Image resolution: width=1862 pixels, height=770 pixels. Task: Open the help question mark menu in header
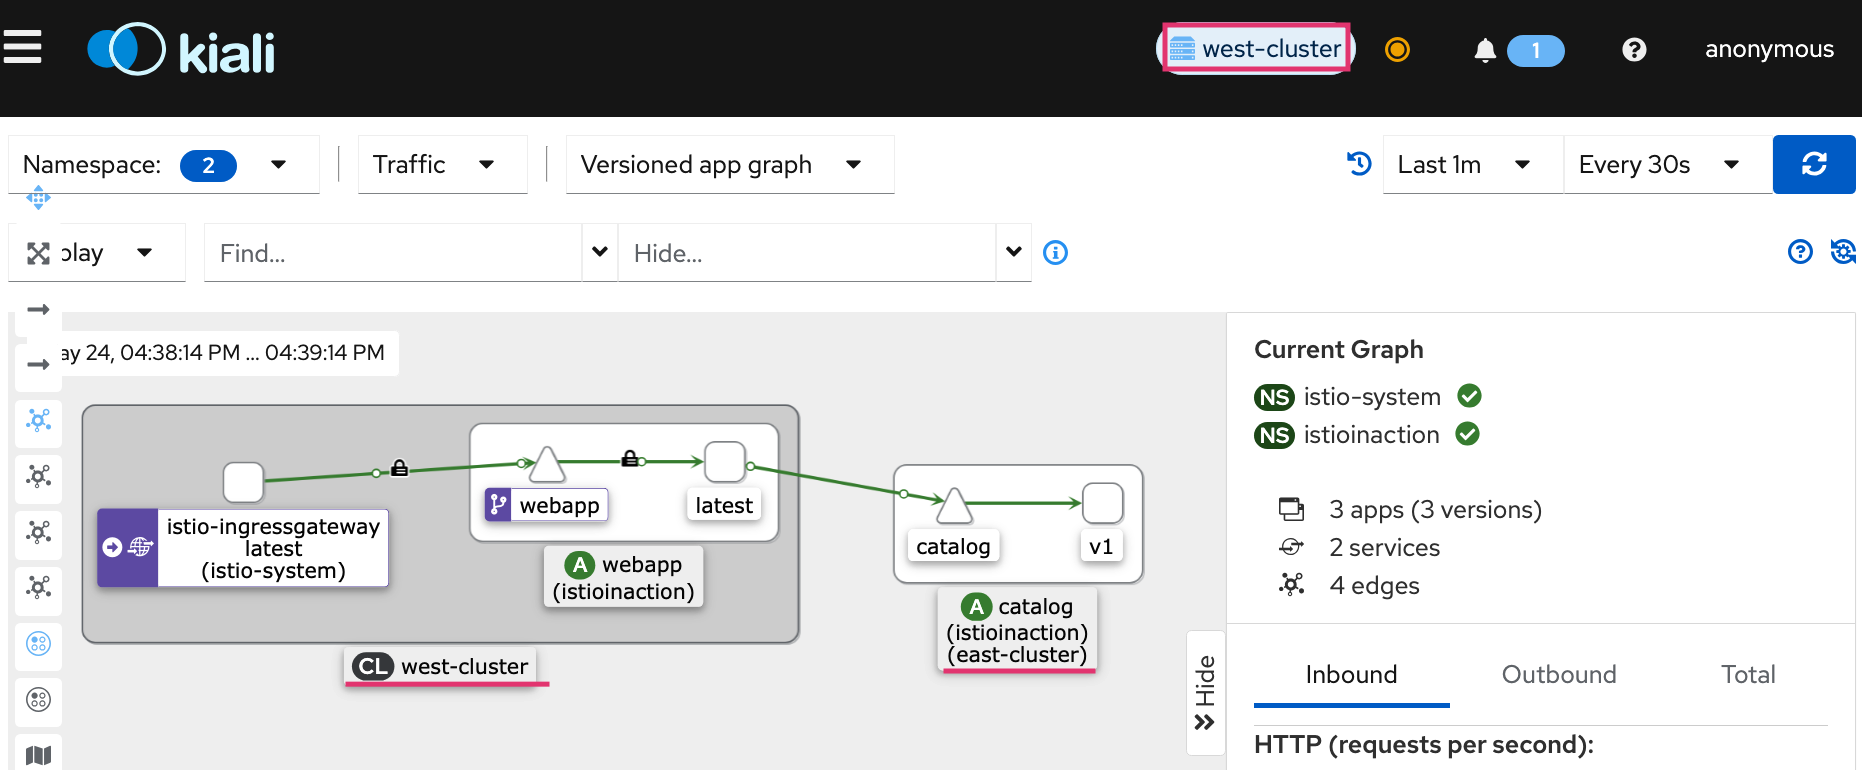tap(1634, 49)
